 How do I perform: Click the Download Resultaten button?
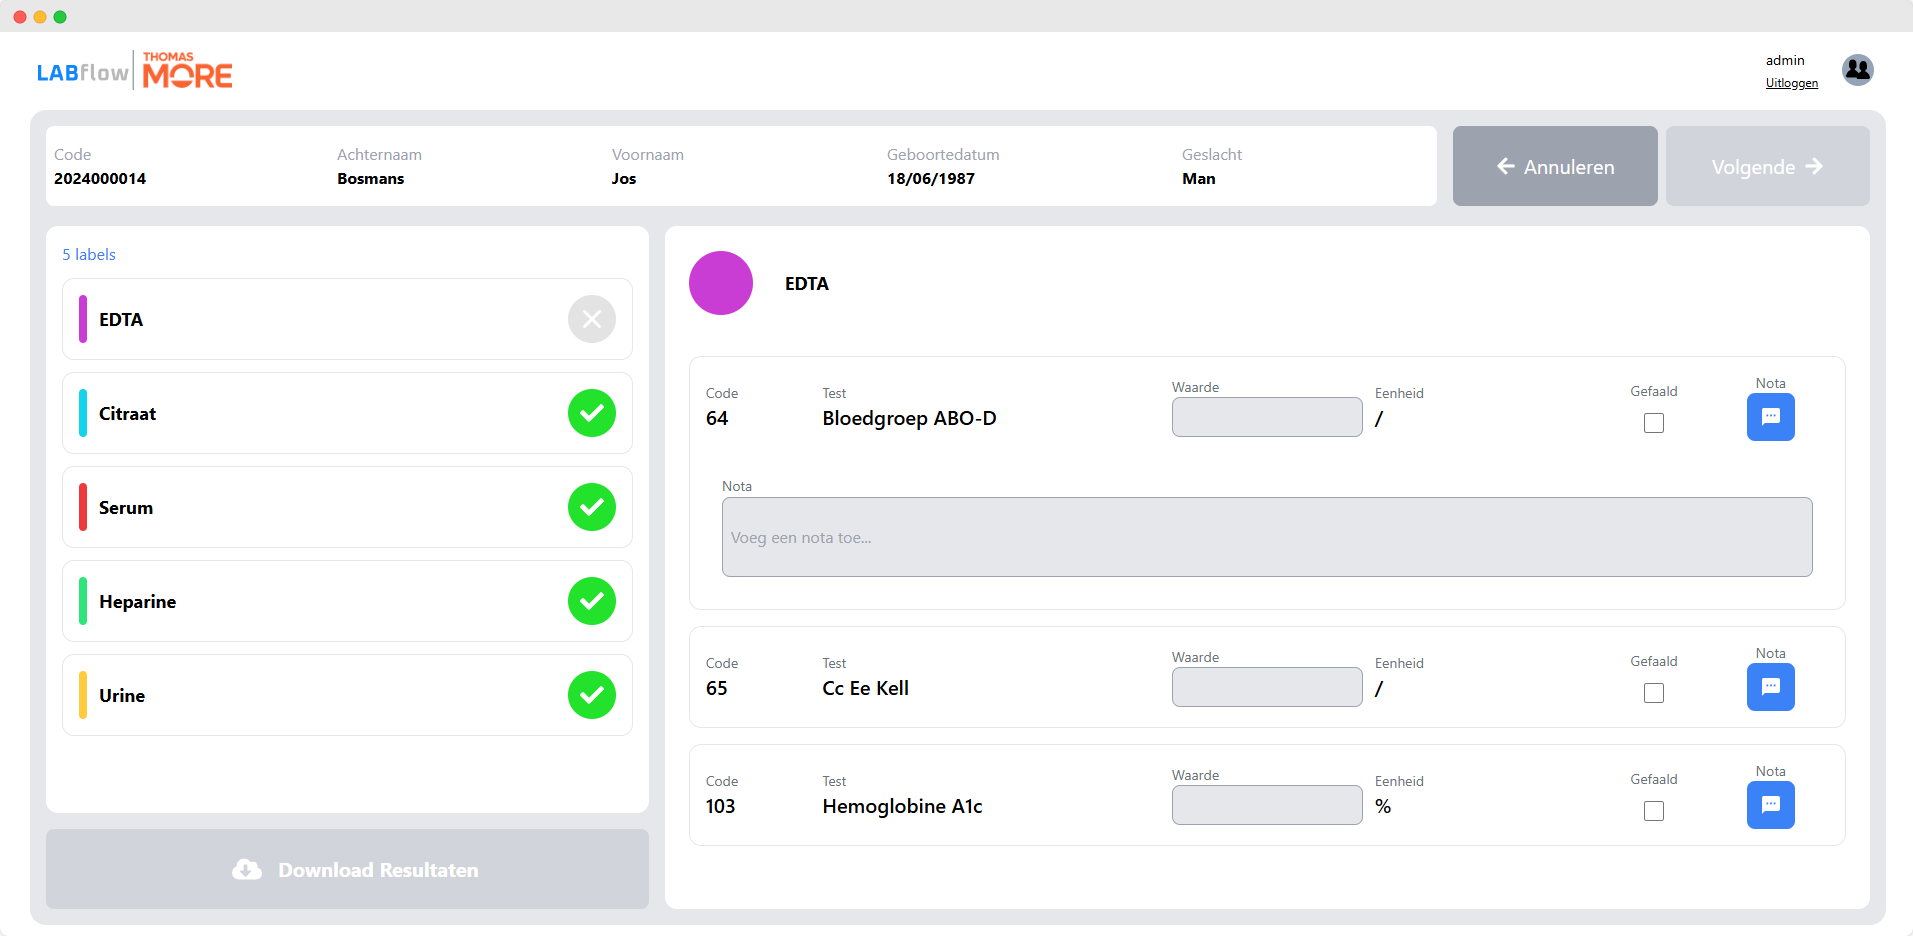[x=347, y=869]
